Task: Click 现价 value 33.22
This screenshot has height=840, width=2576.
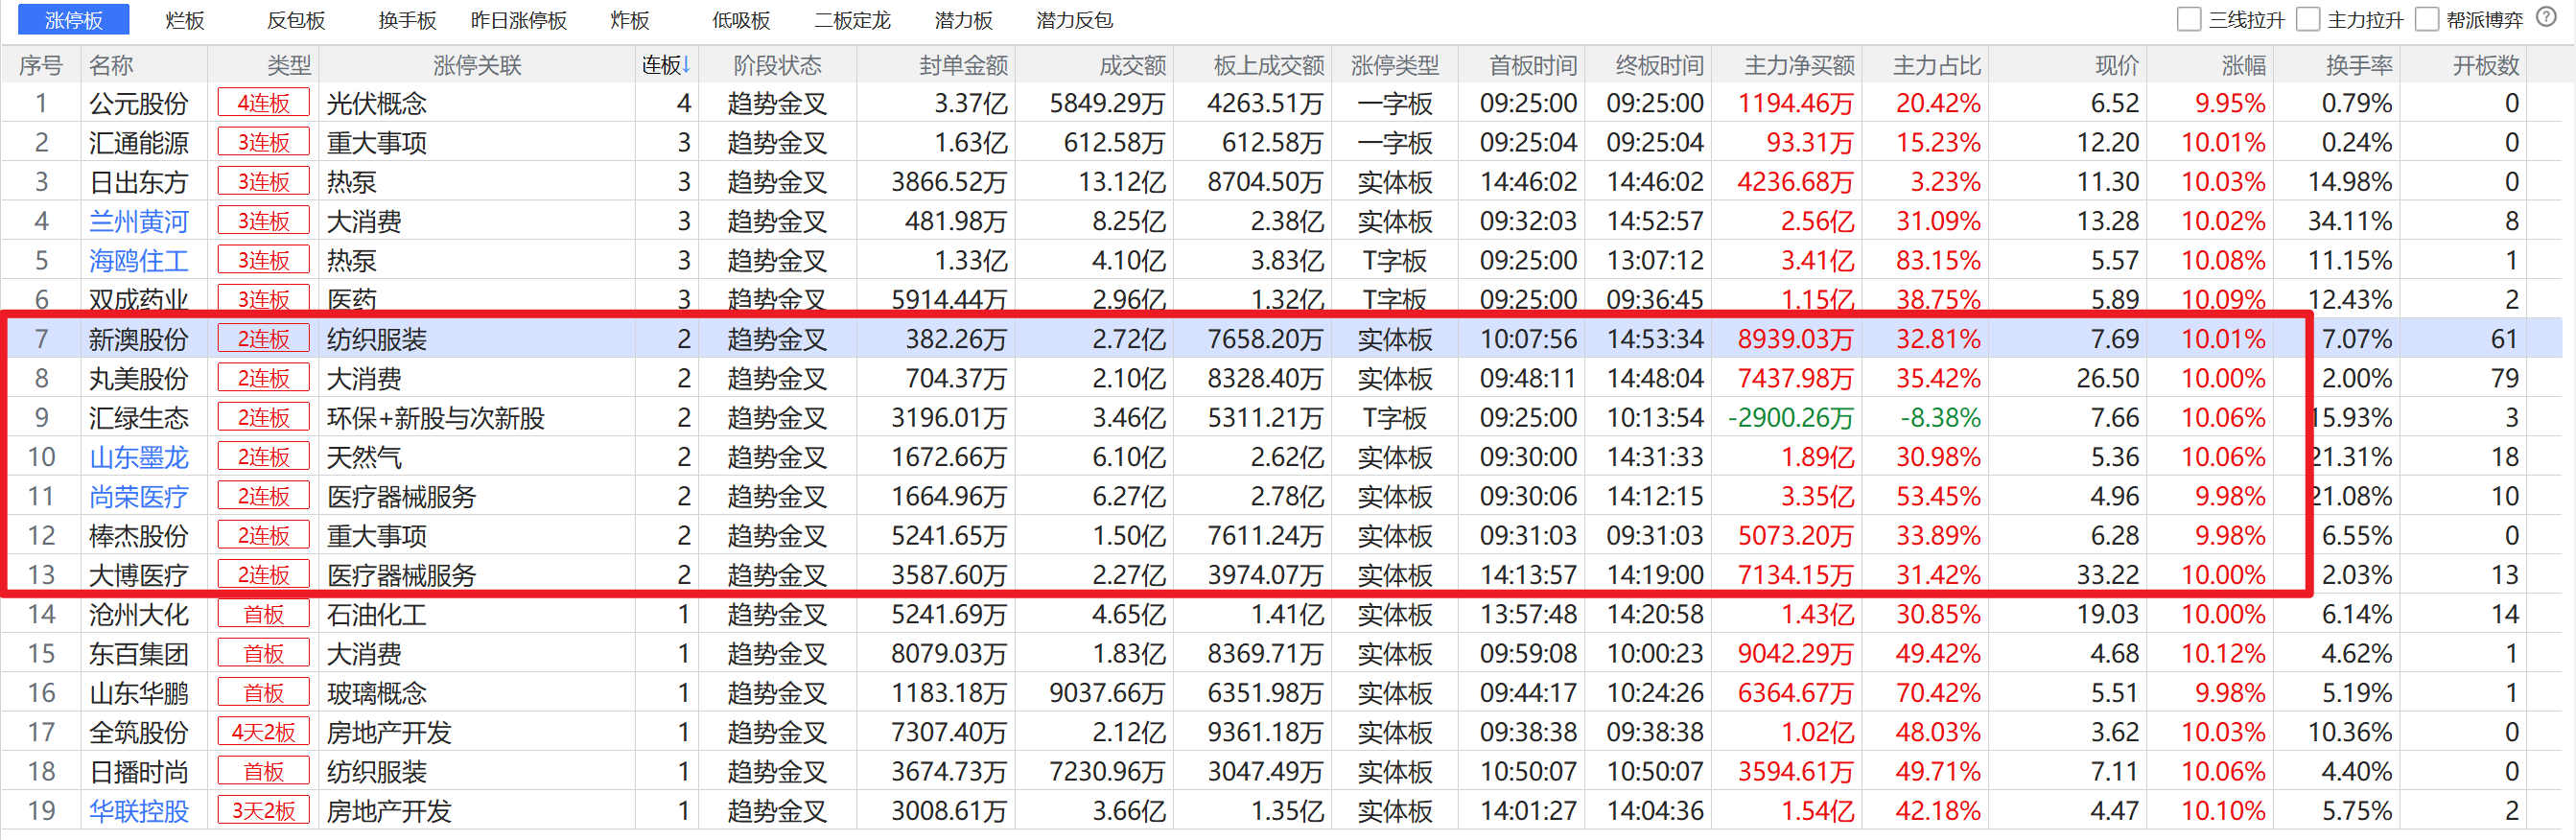Action: click(2108, 575)
